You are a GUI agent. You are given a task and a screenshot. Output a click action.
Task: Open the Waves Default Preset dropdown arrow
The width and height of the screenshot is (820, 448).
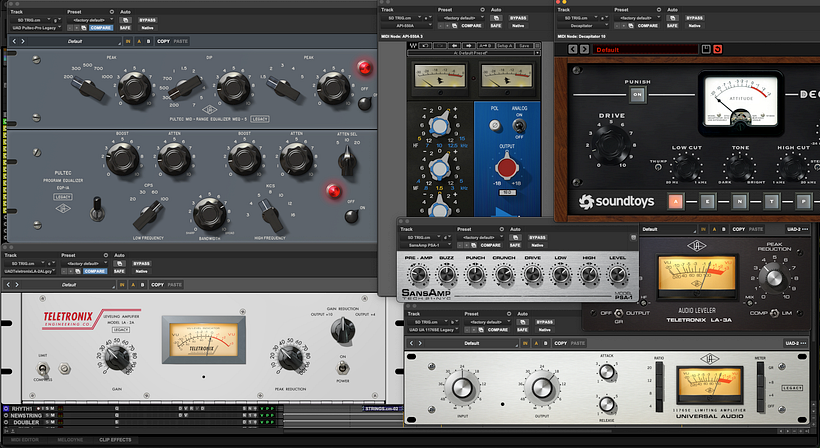click(537, 53)
